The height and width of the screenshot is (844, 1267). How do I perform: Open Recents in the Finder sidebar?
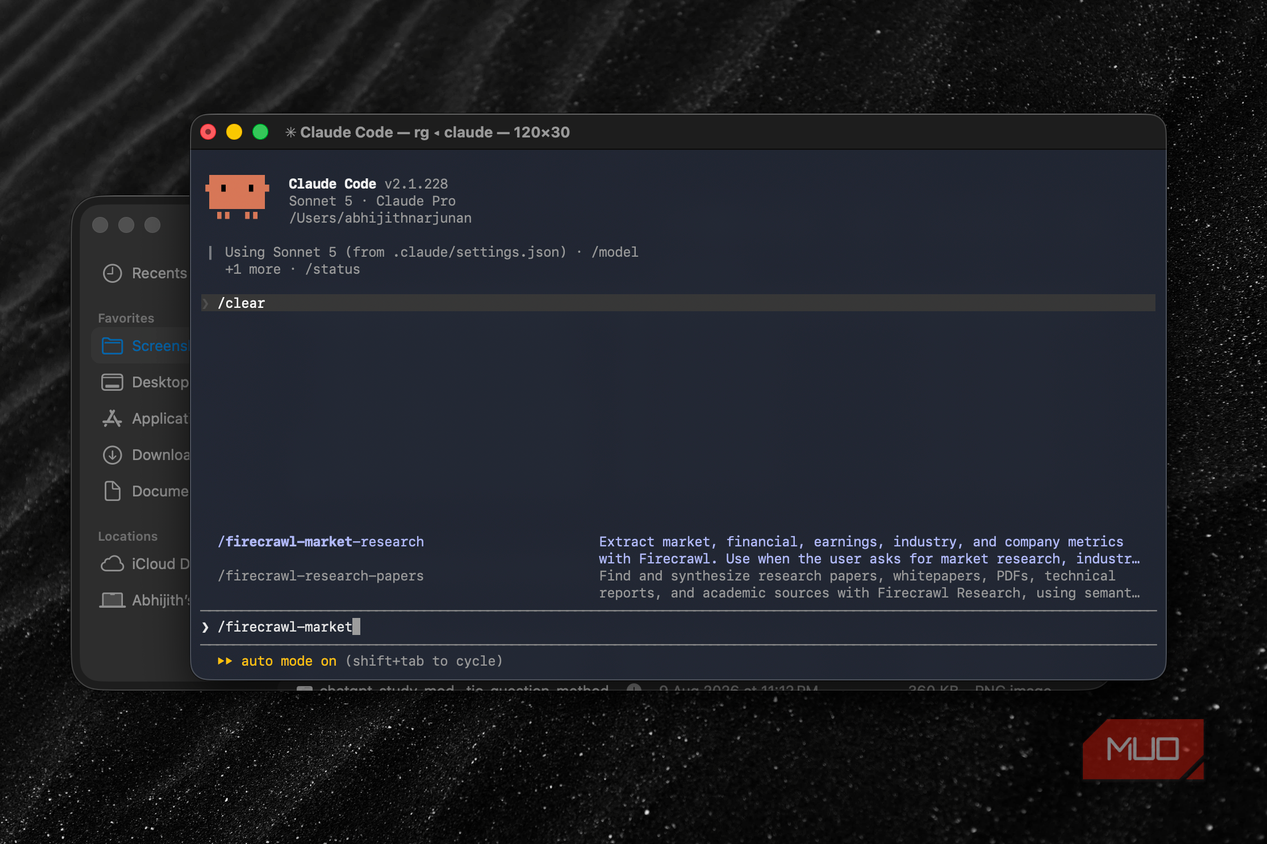145,273
